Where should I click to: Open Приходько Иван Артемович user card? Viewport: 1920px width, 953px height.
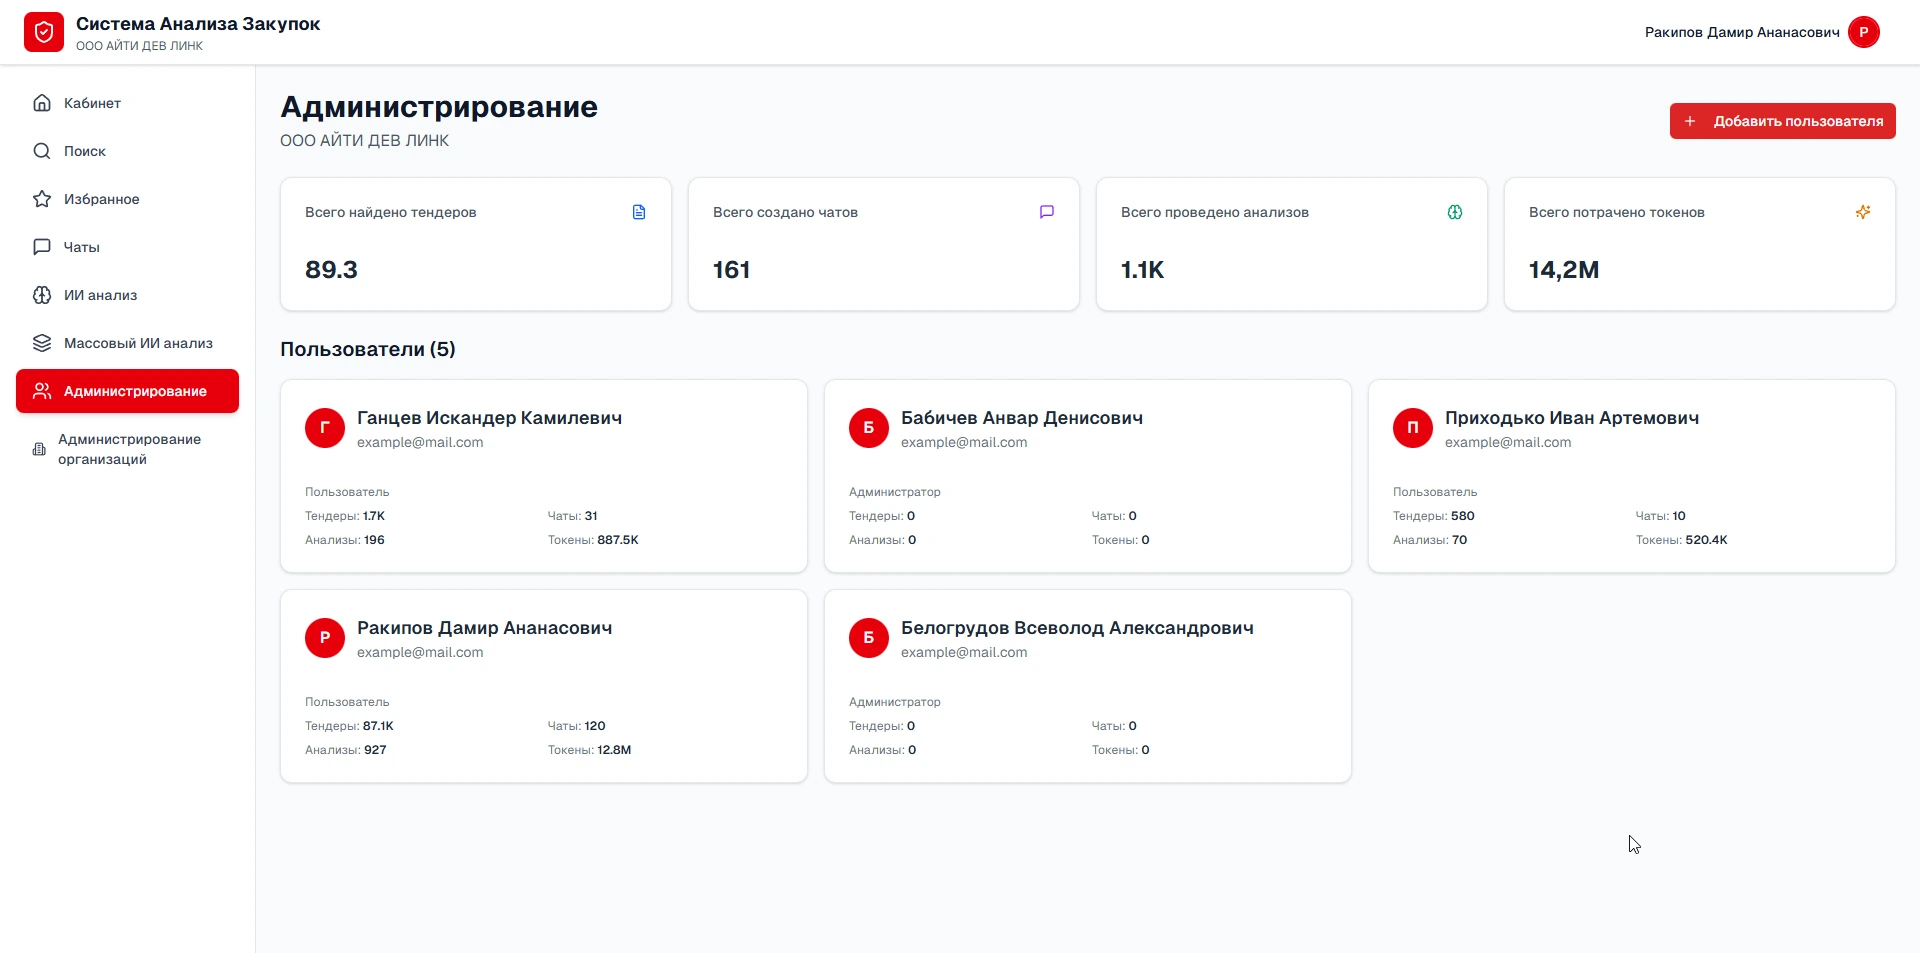1632,476
